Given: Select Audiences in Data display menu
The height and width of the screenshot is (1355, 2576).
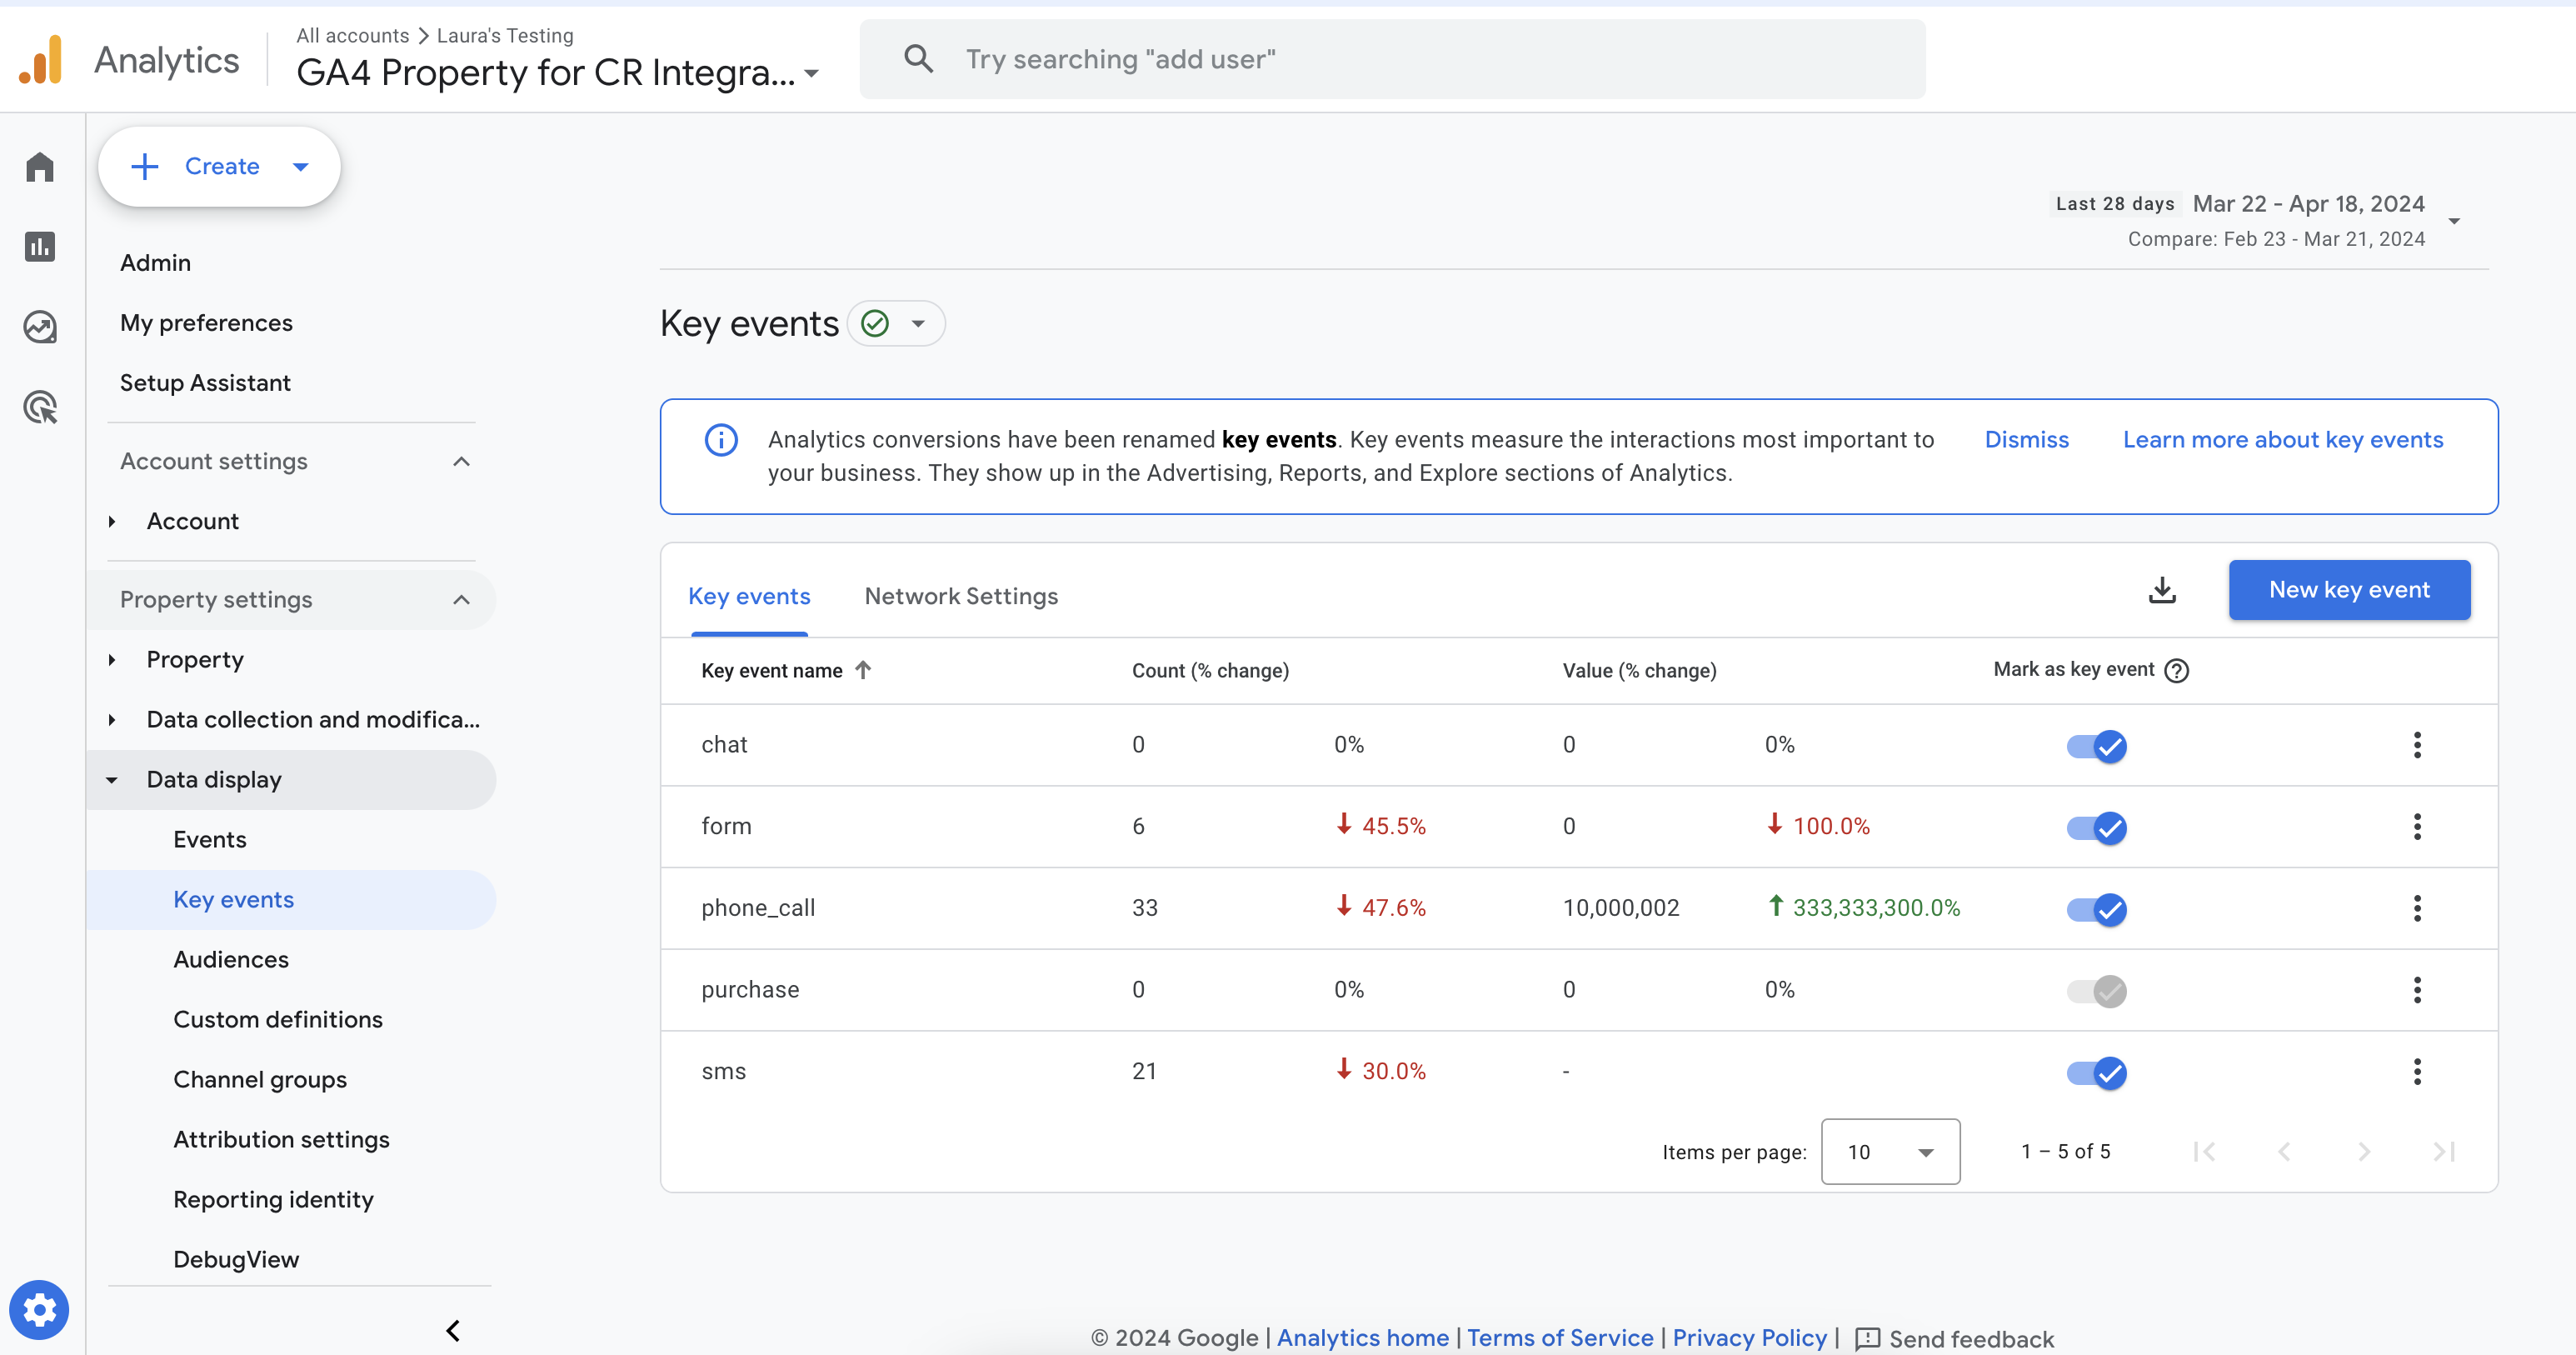Looking at the screenshot, I should [x=231, y=959].
